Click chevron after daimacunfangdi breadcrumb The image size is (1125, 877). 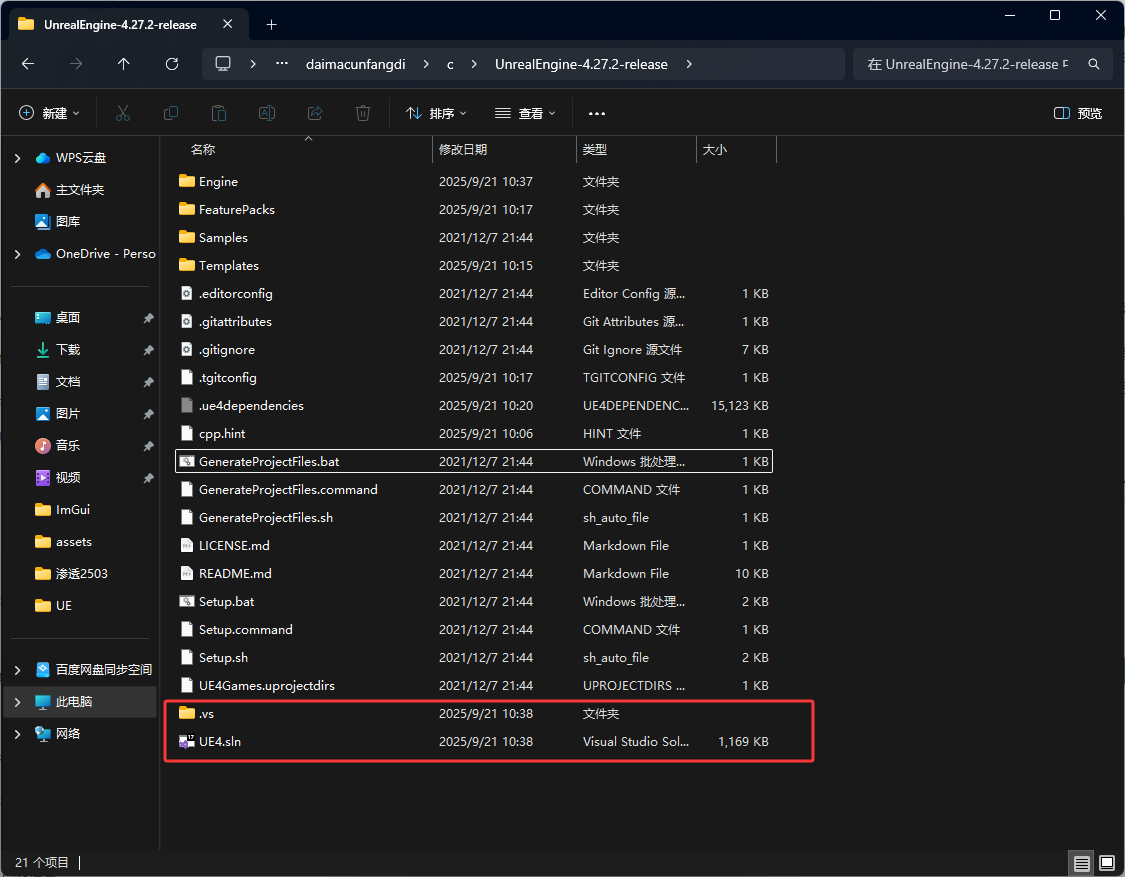coord(426,64)
